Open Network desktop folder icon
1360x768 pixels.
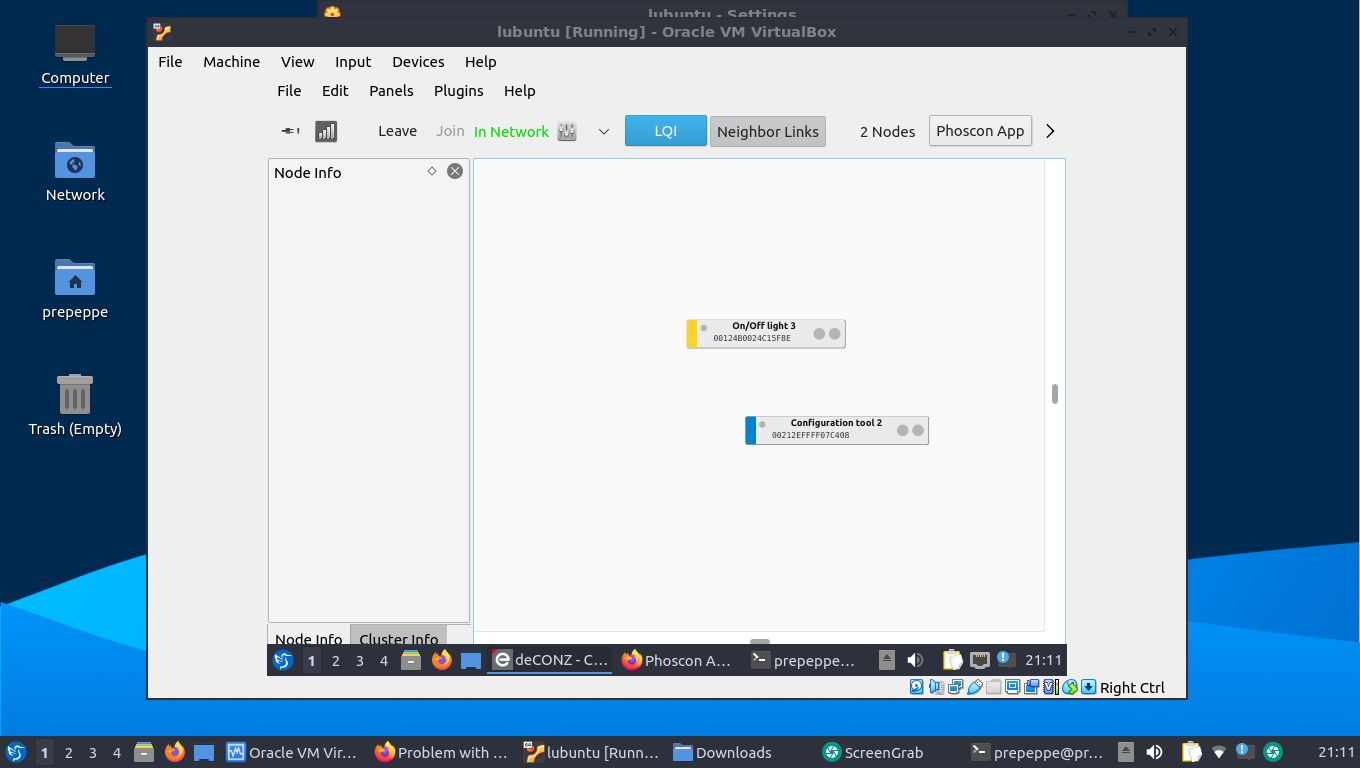(x=75, y=172)
